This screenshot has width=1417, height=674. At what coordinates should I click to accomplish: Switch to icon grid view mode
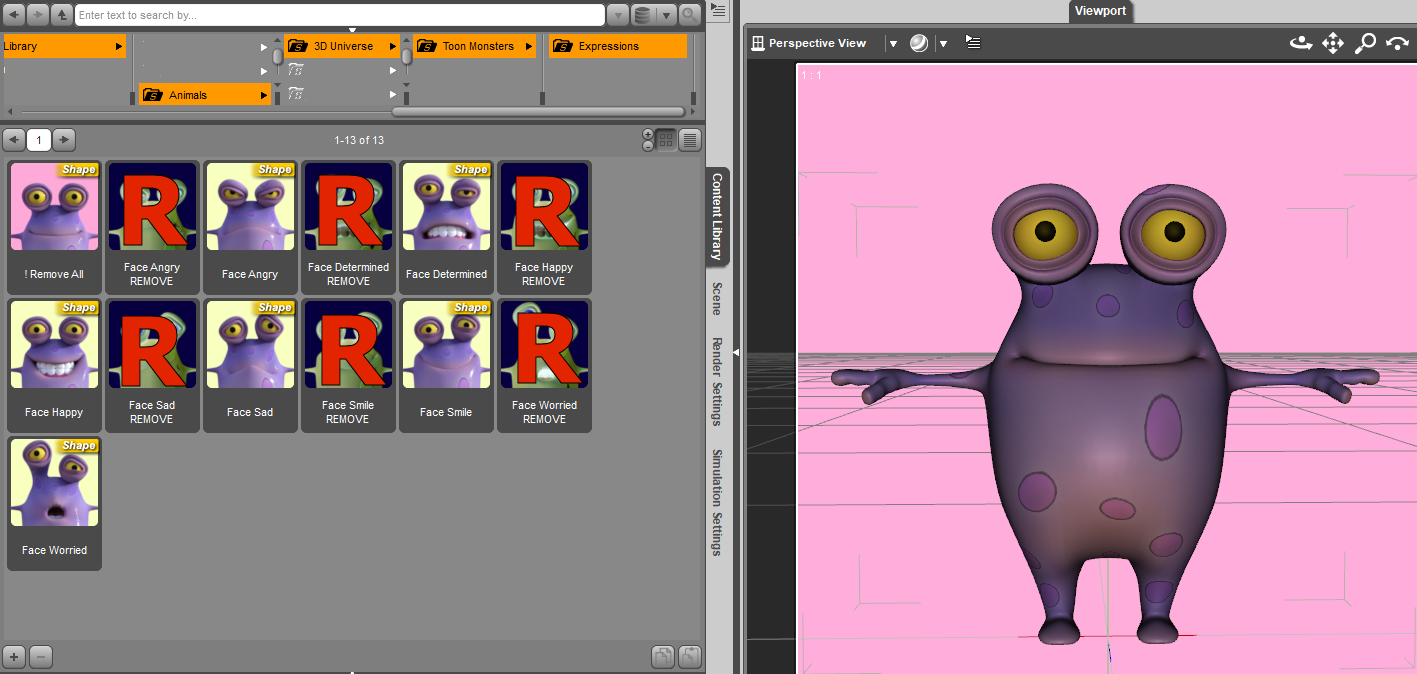pyautogui.click(x=666, y=140)
